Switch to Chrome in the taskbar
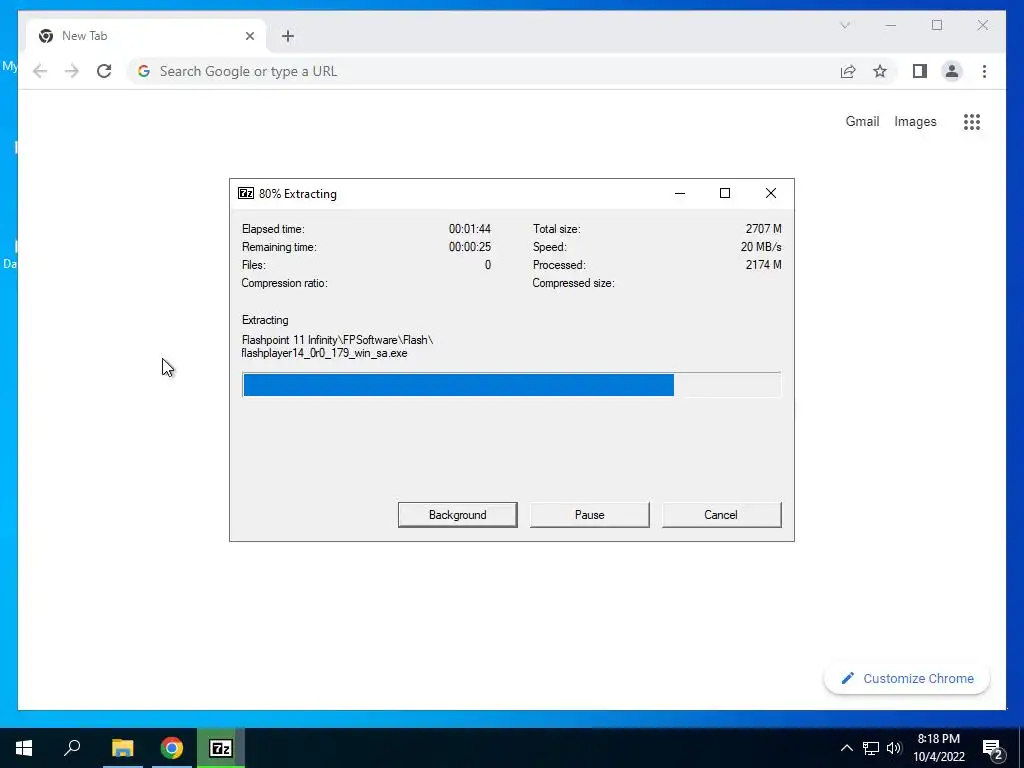 pos(172,748)
